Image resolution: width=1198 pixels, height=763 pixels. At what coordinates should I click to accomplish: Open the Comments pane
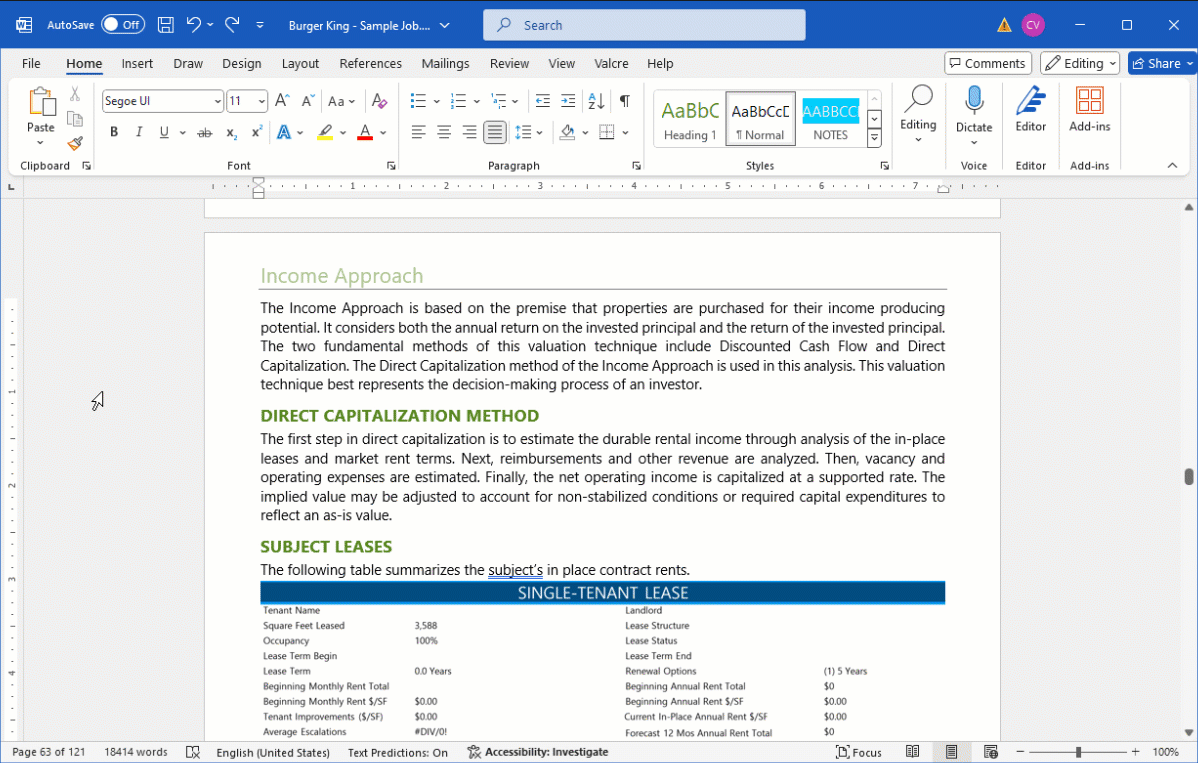coord(988,63)
